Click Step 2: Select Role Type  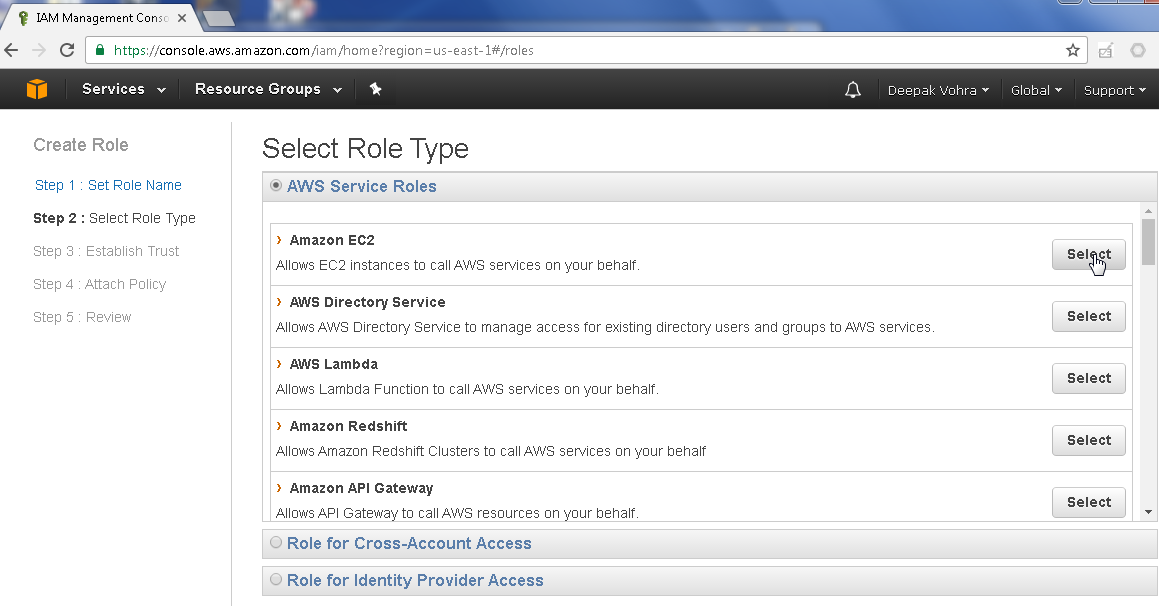115,218
